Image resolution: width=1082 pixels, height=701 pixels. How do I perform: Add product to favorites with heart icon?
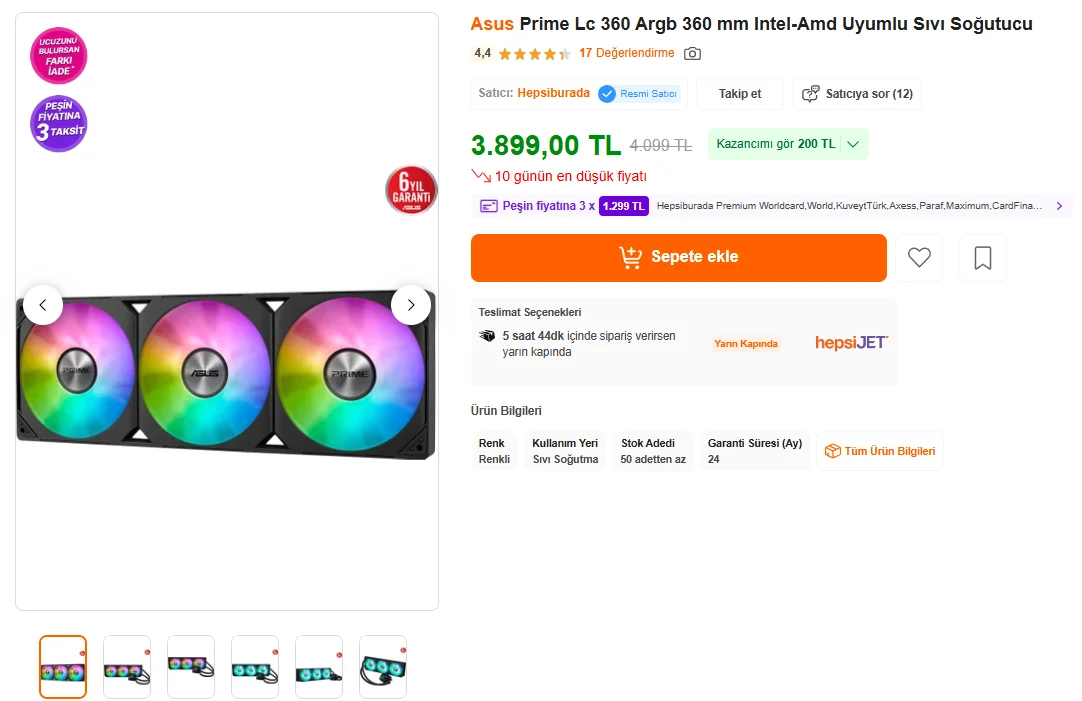[x=919, y=258]
